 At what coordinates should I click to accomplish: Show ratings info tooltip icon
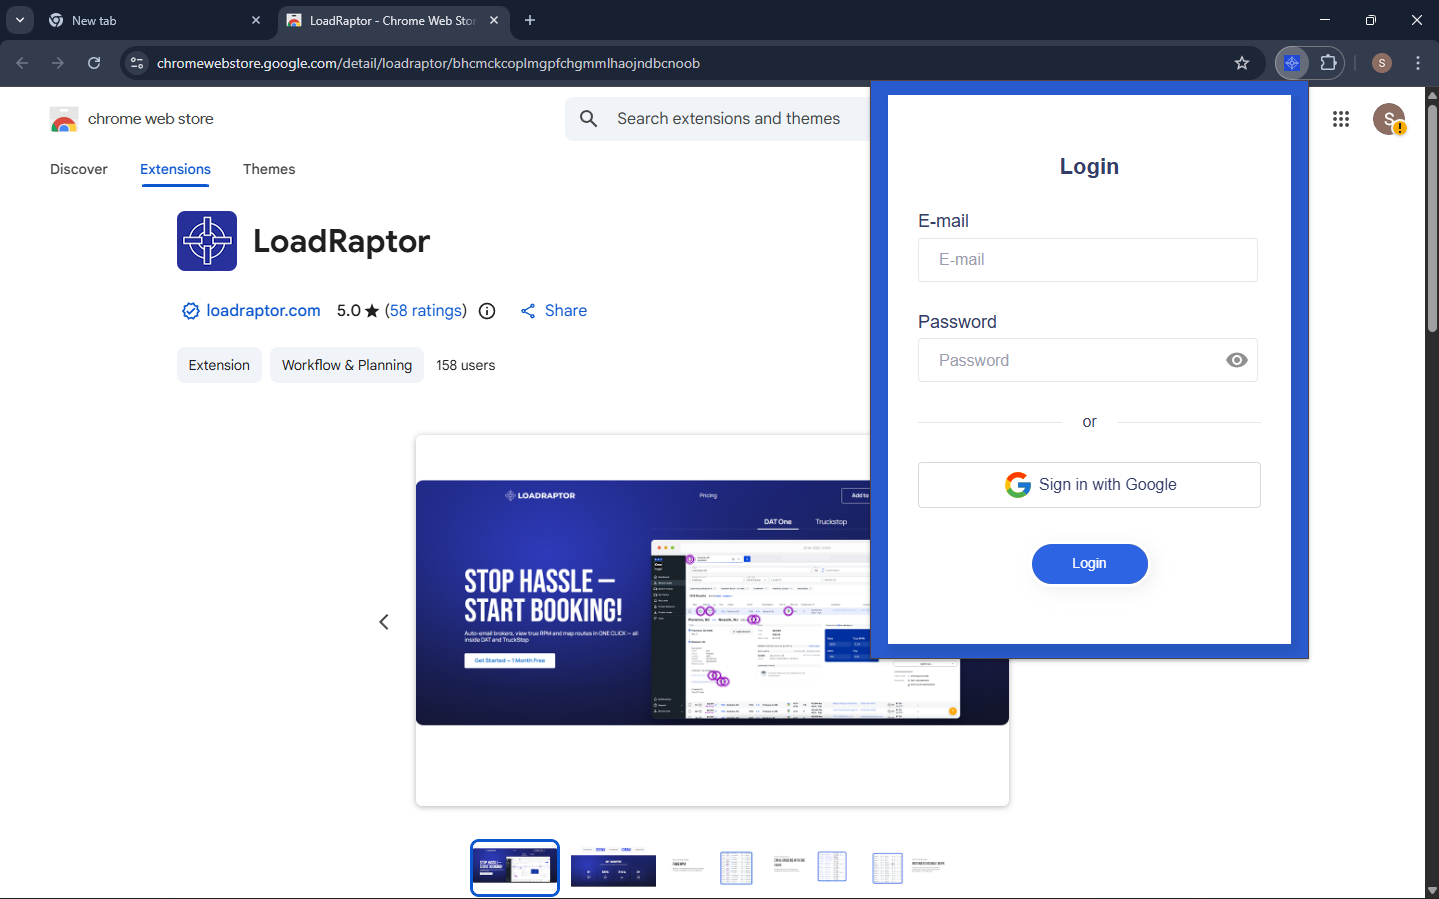coord(487,311)
